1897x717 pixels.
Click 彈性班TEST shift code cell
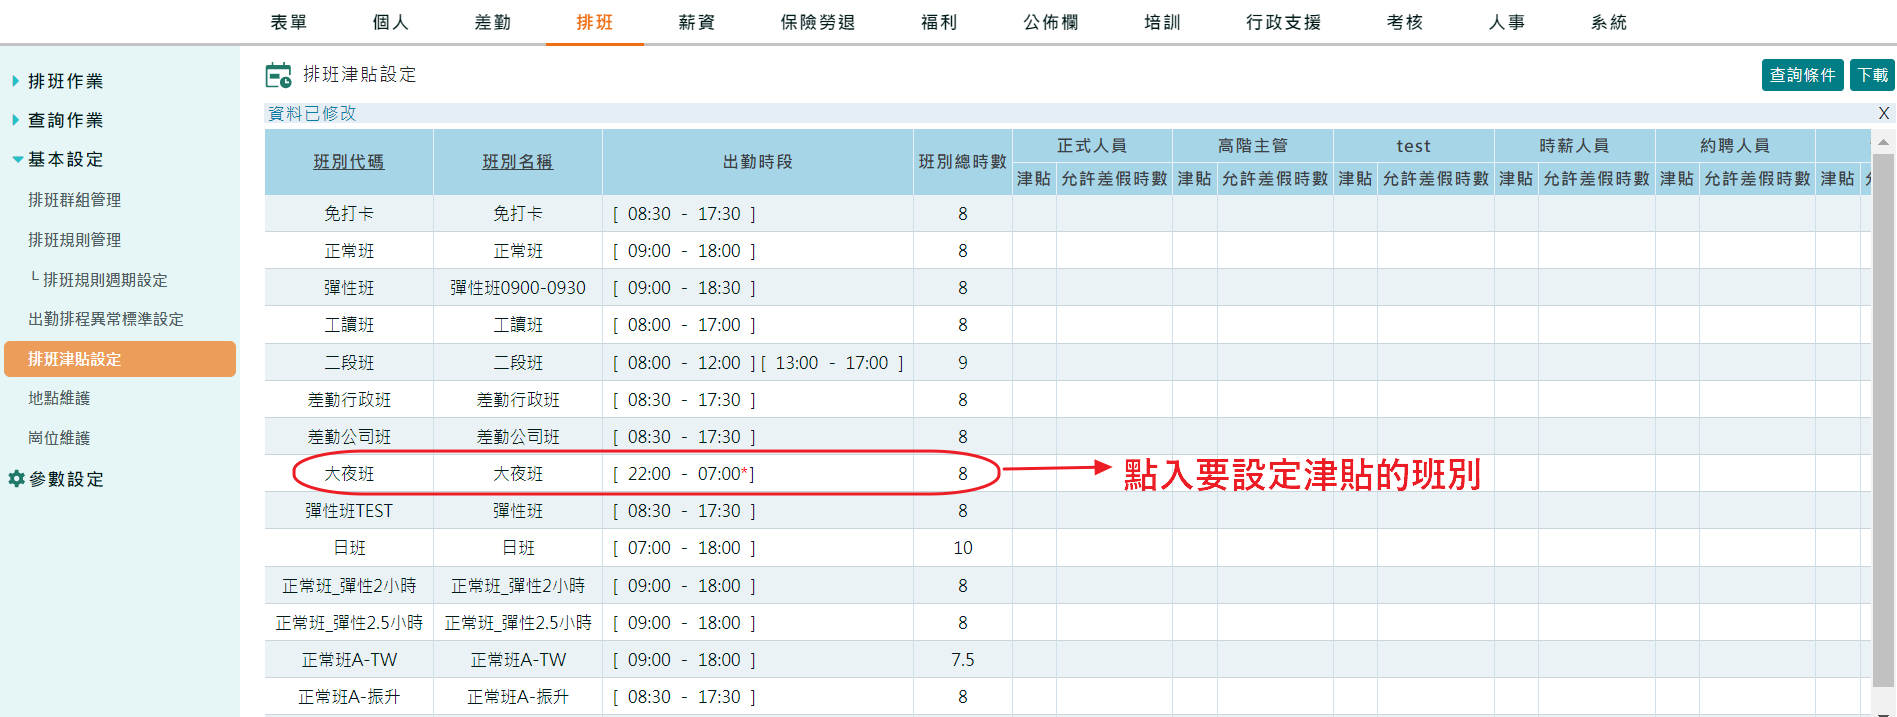(x=349, y=511)
